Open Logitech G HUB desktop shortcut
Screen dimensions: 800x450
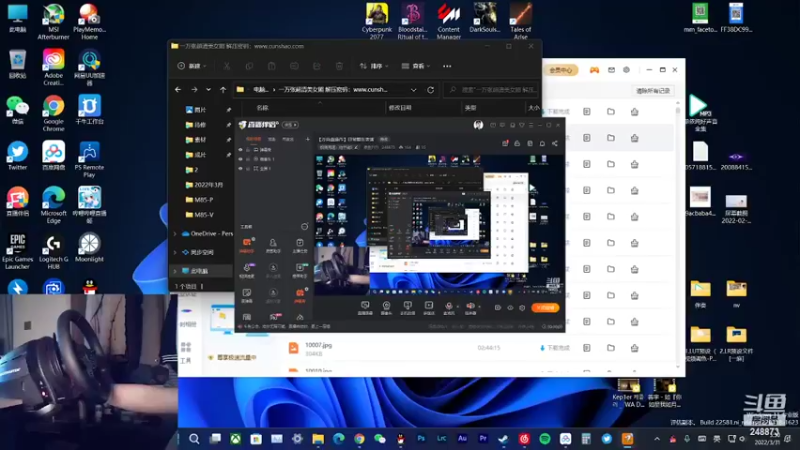pyautogui.click(x=53, y=251)
